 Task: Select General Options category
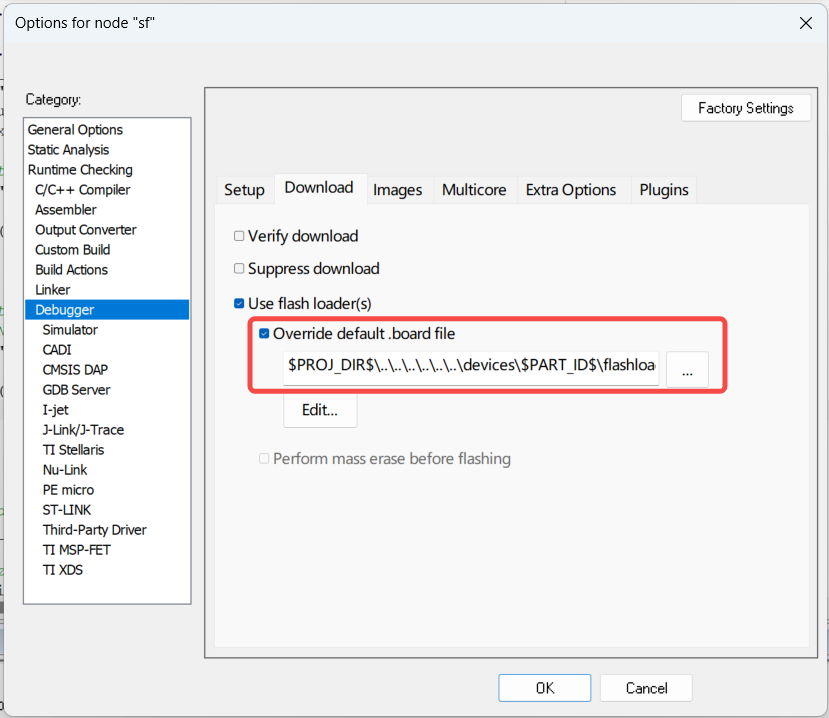point(75,130)
